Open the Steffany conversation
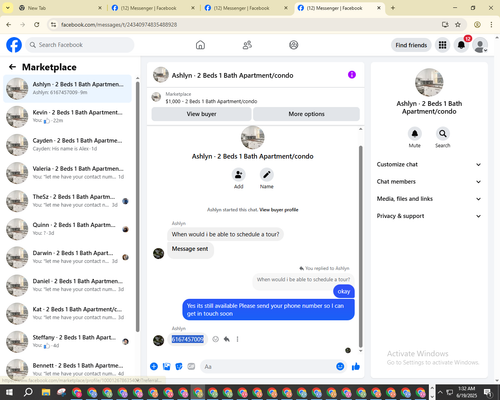Viewport: 500px width, 400px height. 67,341
